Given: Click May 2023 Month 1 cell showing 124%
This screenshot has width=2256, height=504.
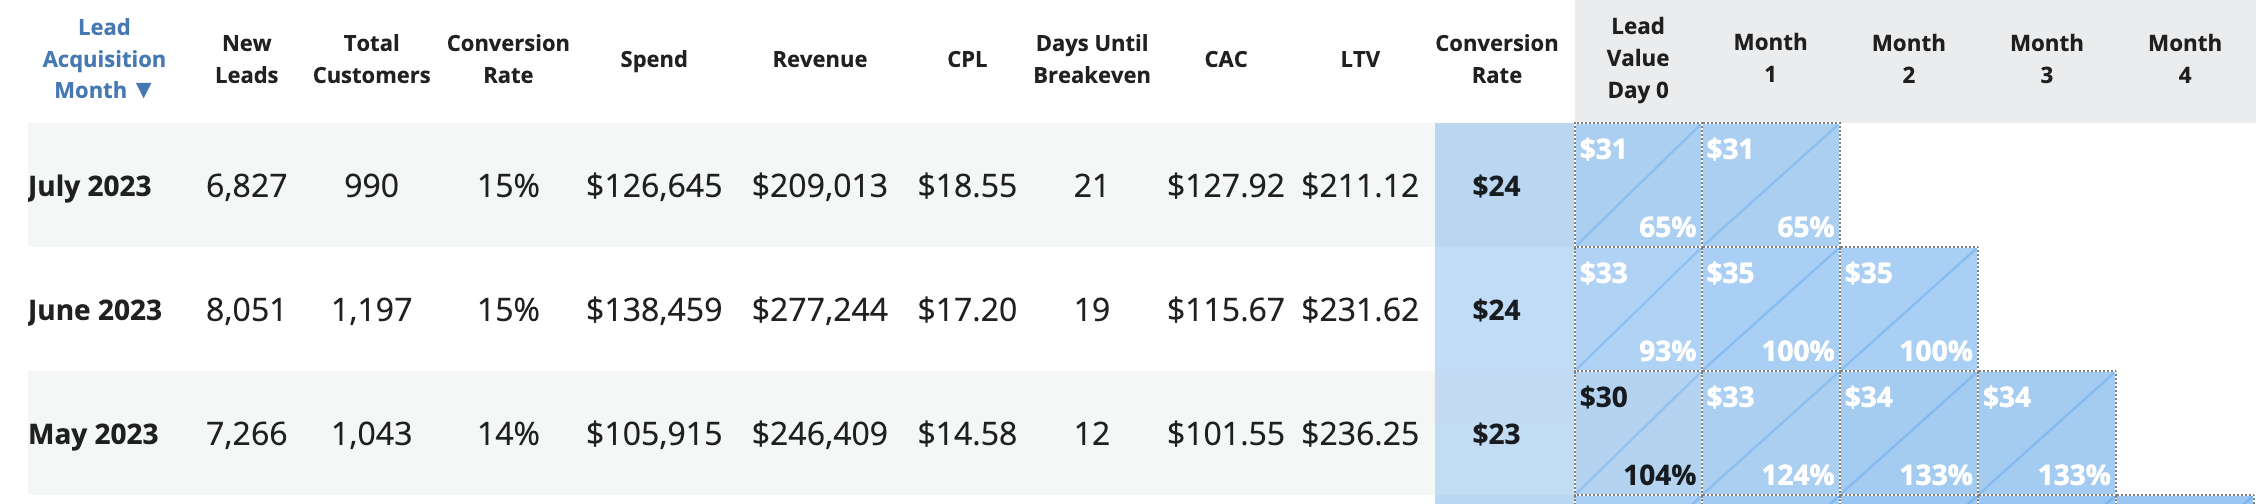Looking at the screenshot, I should point(1771,434).
